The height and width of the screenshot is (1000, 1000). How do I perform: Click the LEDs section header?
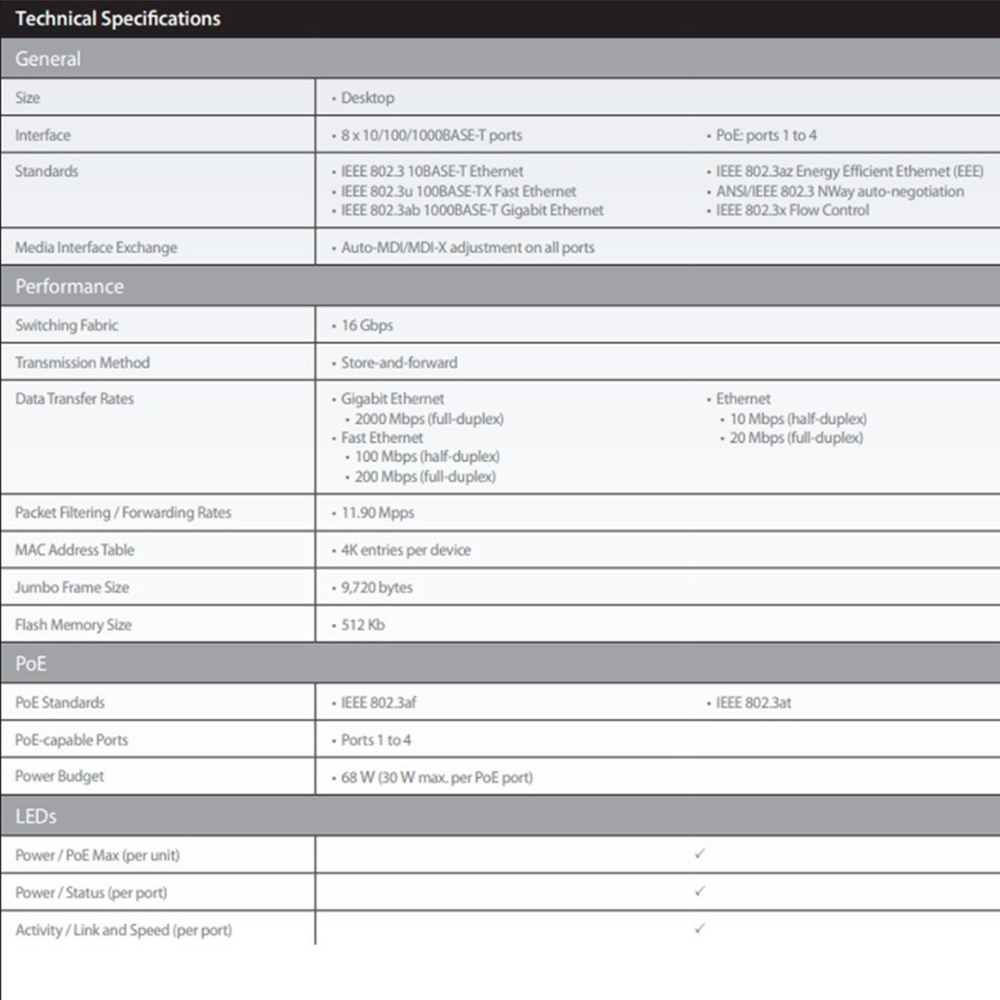[x=36, y=816]
